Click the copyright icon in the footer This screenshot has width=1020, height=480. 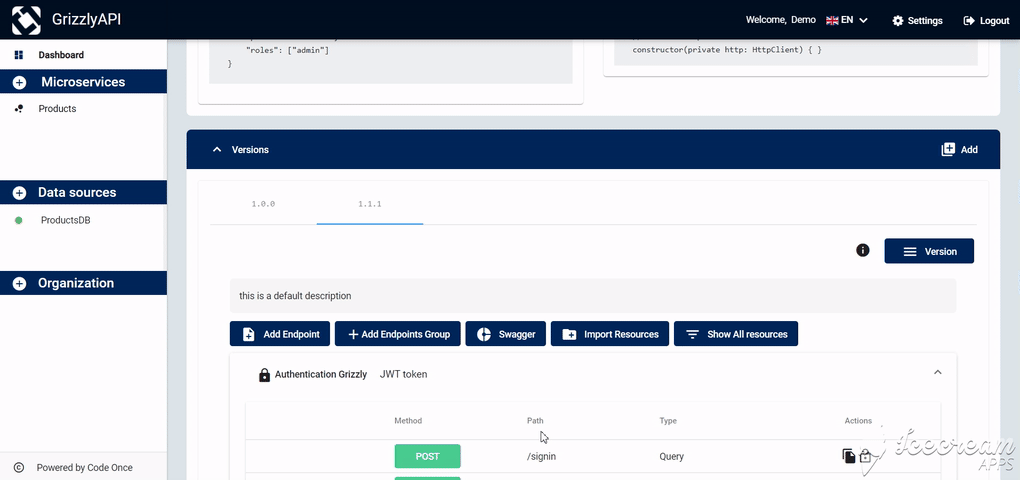point(18,468)
